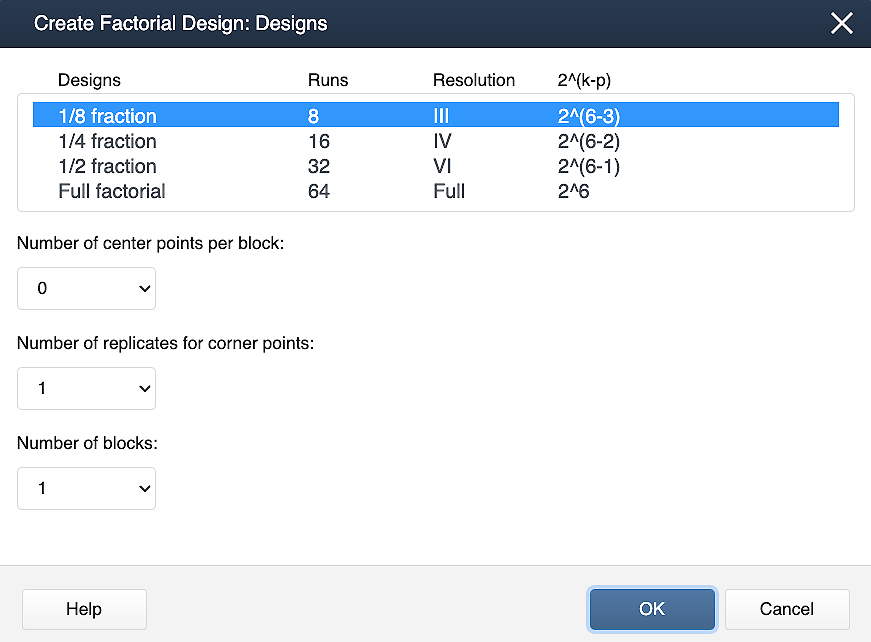Screen dimensions: 871x642
Task: Select the 2^(6-3) design notation
Action: point(588,116)
